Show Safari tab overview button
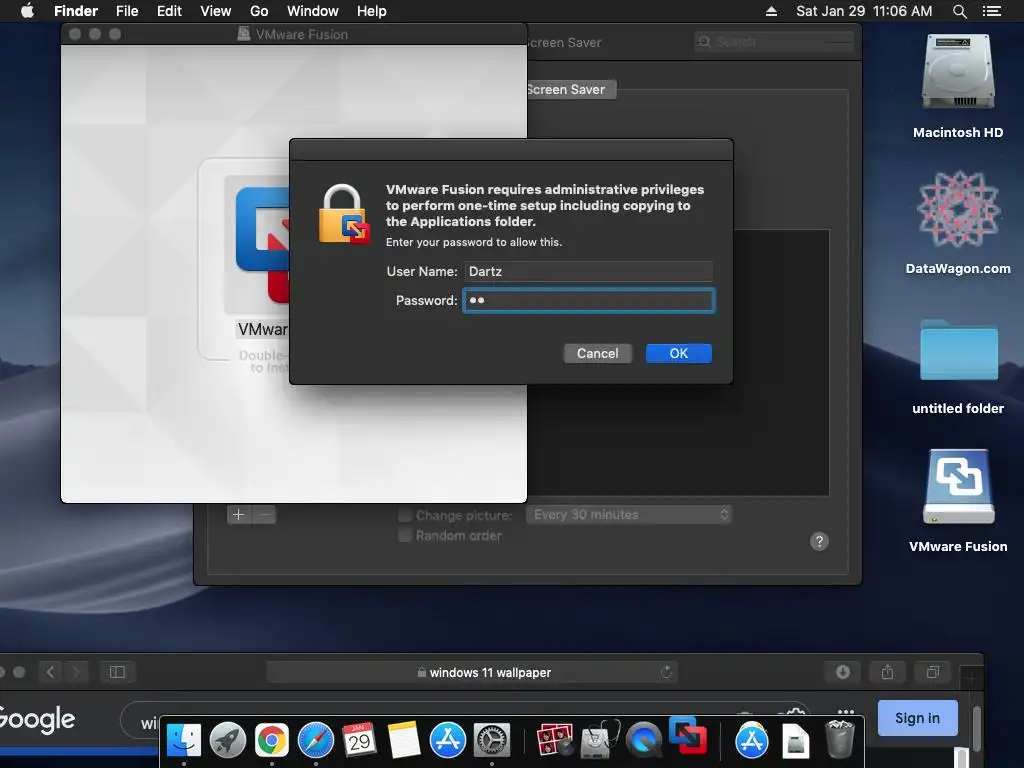 [933, 672]
